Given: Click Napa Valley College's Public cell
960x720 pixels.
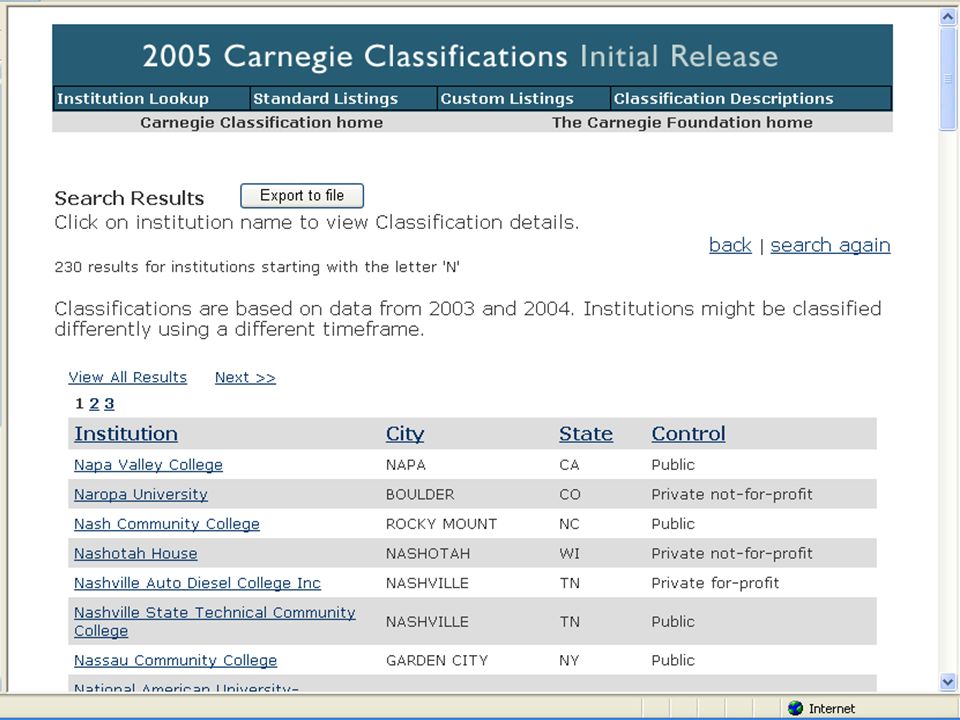Looking at the screenshot, I should 673,465.
